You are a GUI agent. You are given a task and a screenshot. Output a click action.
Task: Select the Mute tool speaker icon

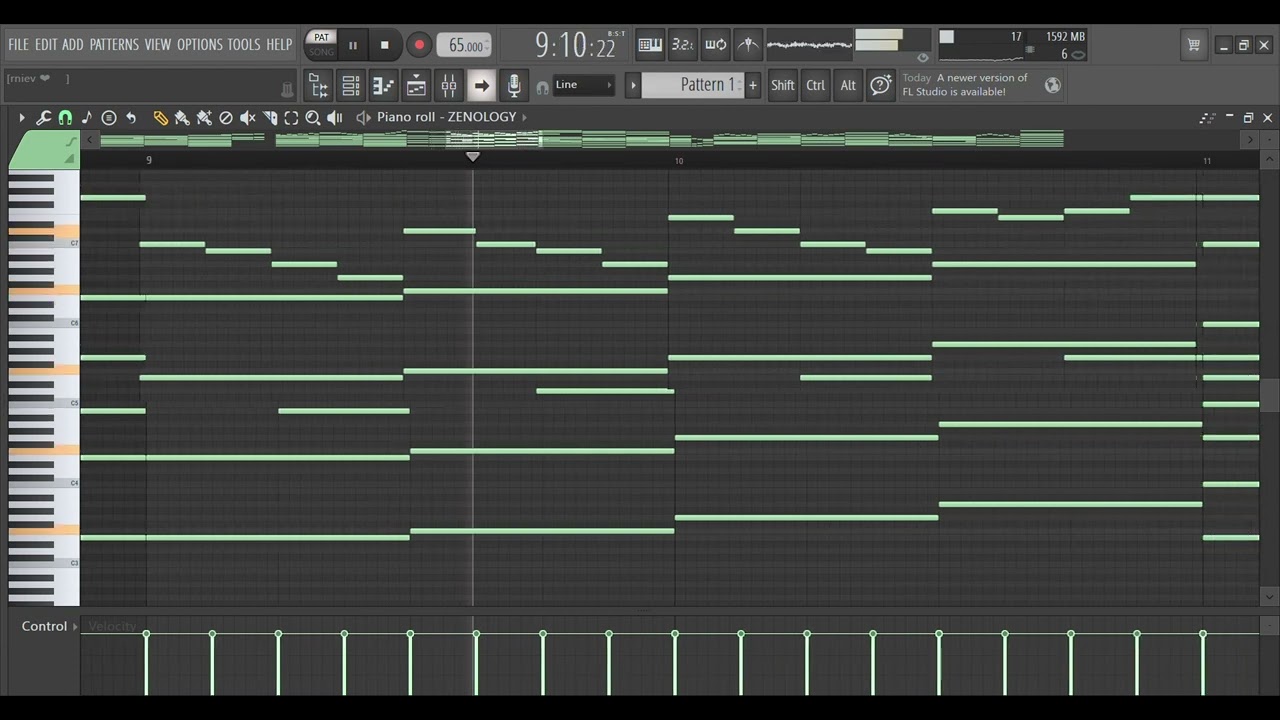tap(248, 118)
